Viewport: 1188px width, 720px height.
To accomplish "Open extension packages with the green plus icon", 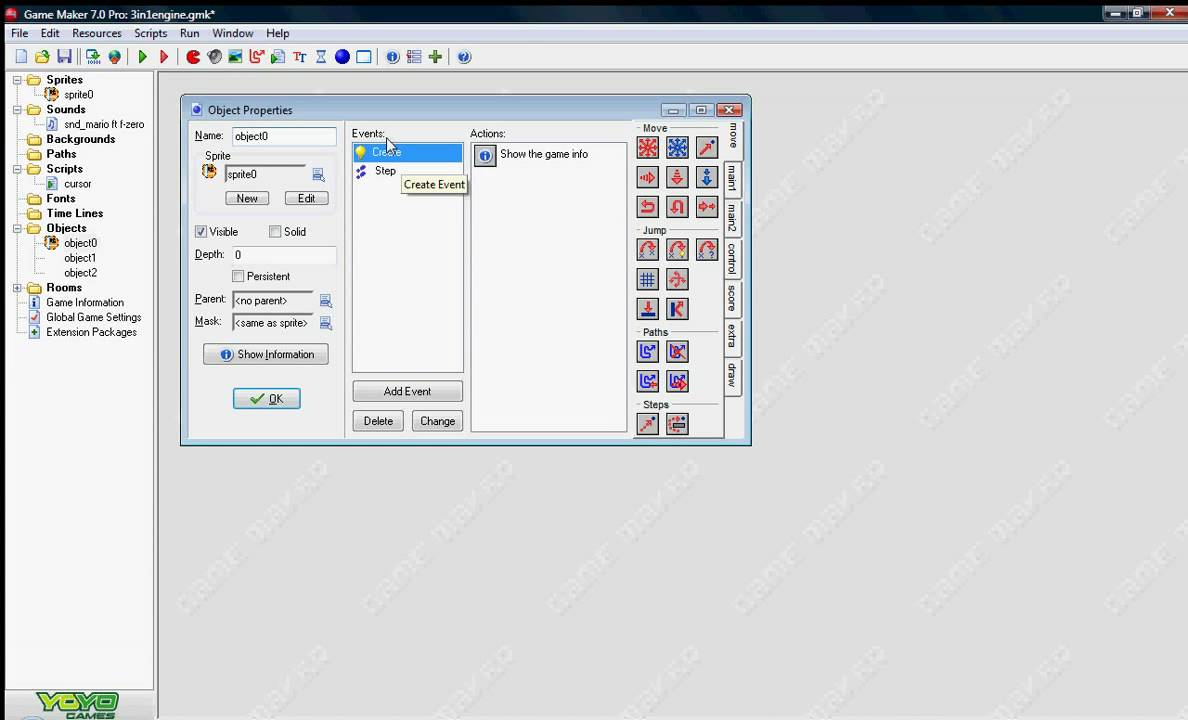I will (x=435, y=57).
